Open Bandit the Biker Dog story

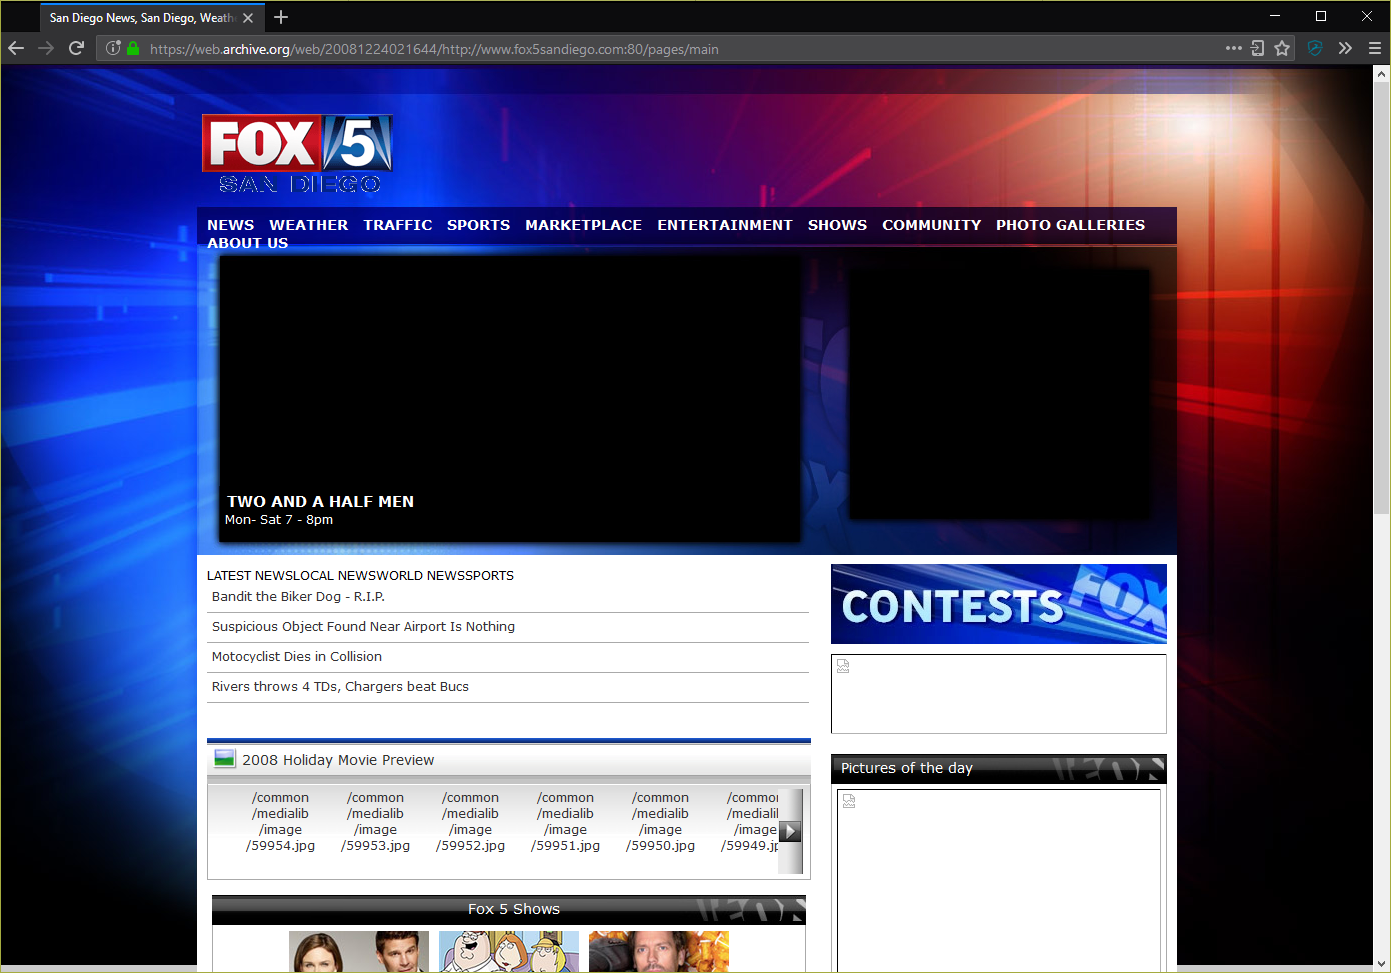[x=298, y=597]
